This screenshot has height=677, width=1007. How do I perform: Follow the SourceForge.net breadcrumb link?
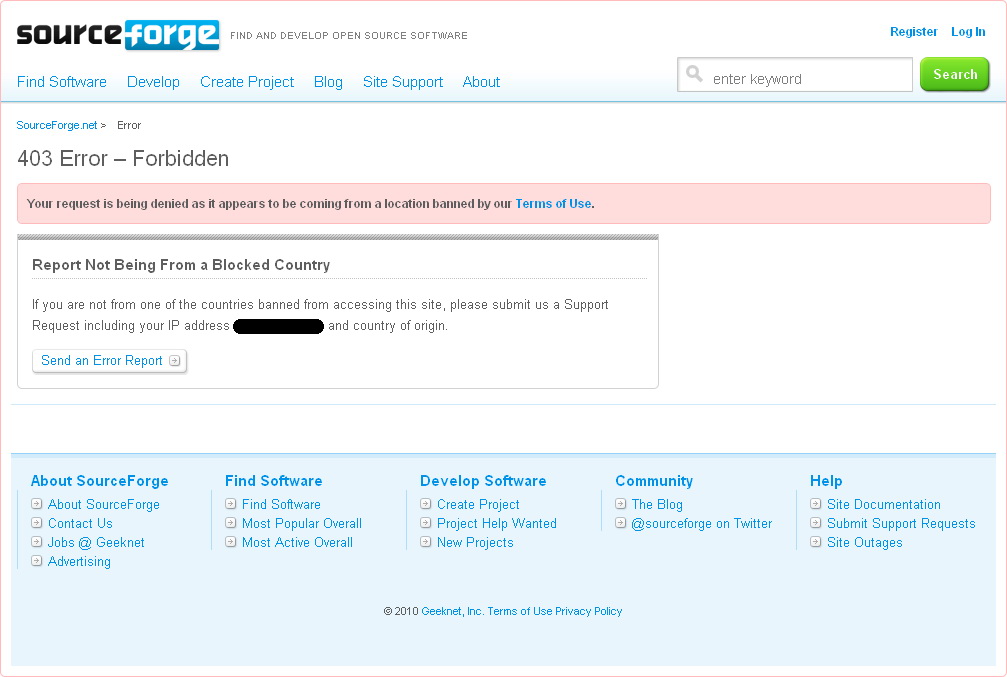(57, 125)
